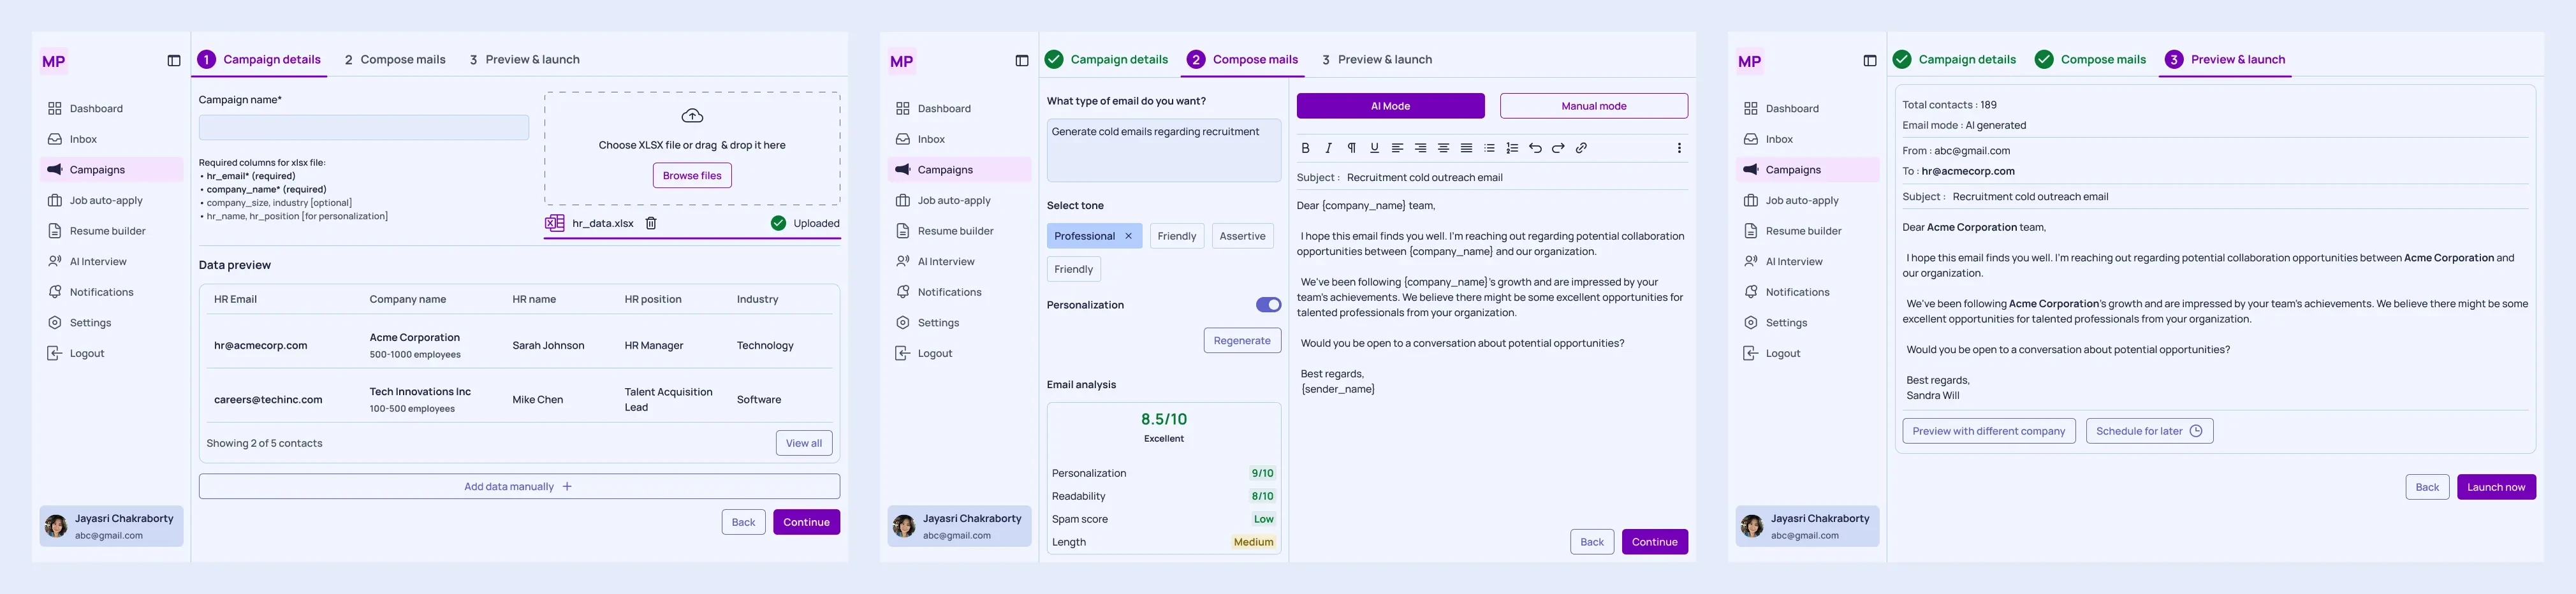Switch the composer to Manual mode
Image resolution: width=2576 pixels, height=594 pixels.
1594,106
